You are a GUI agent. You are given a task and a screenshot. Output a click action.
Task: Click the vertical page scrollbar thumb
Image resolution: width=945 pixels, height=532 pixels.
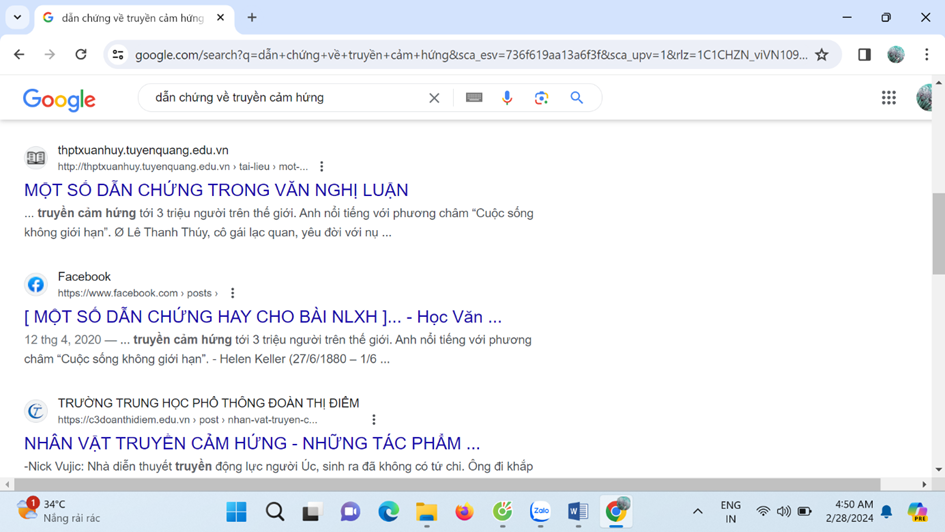coord(938,233)
